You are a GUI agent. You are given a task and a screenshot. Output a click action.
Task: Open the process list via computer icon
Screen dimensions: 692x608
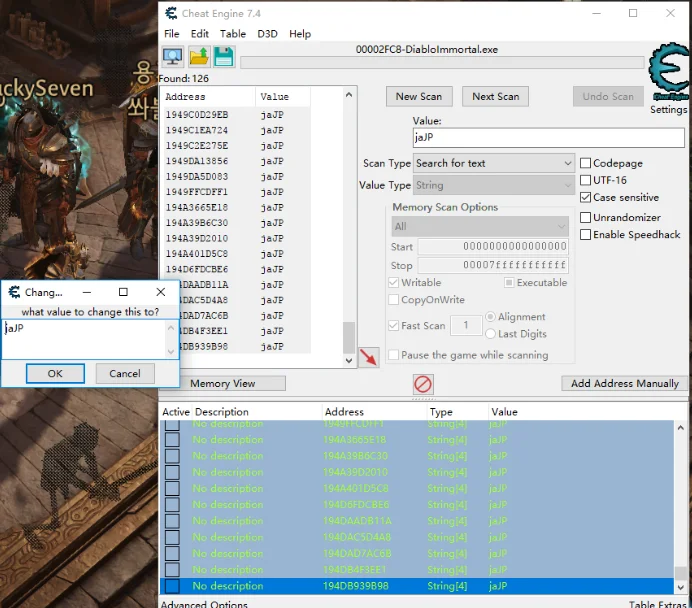(173, 57)
